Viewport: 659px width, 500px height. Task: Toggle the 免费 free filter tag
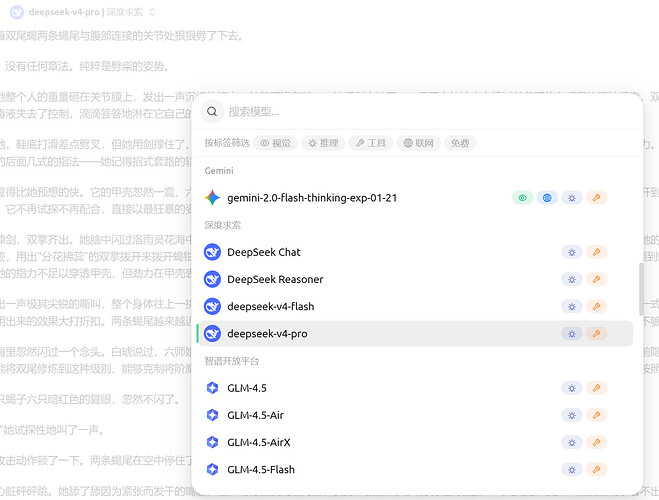coord(460,143)
